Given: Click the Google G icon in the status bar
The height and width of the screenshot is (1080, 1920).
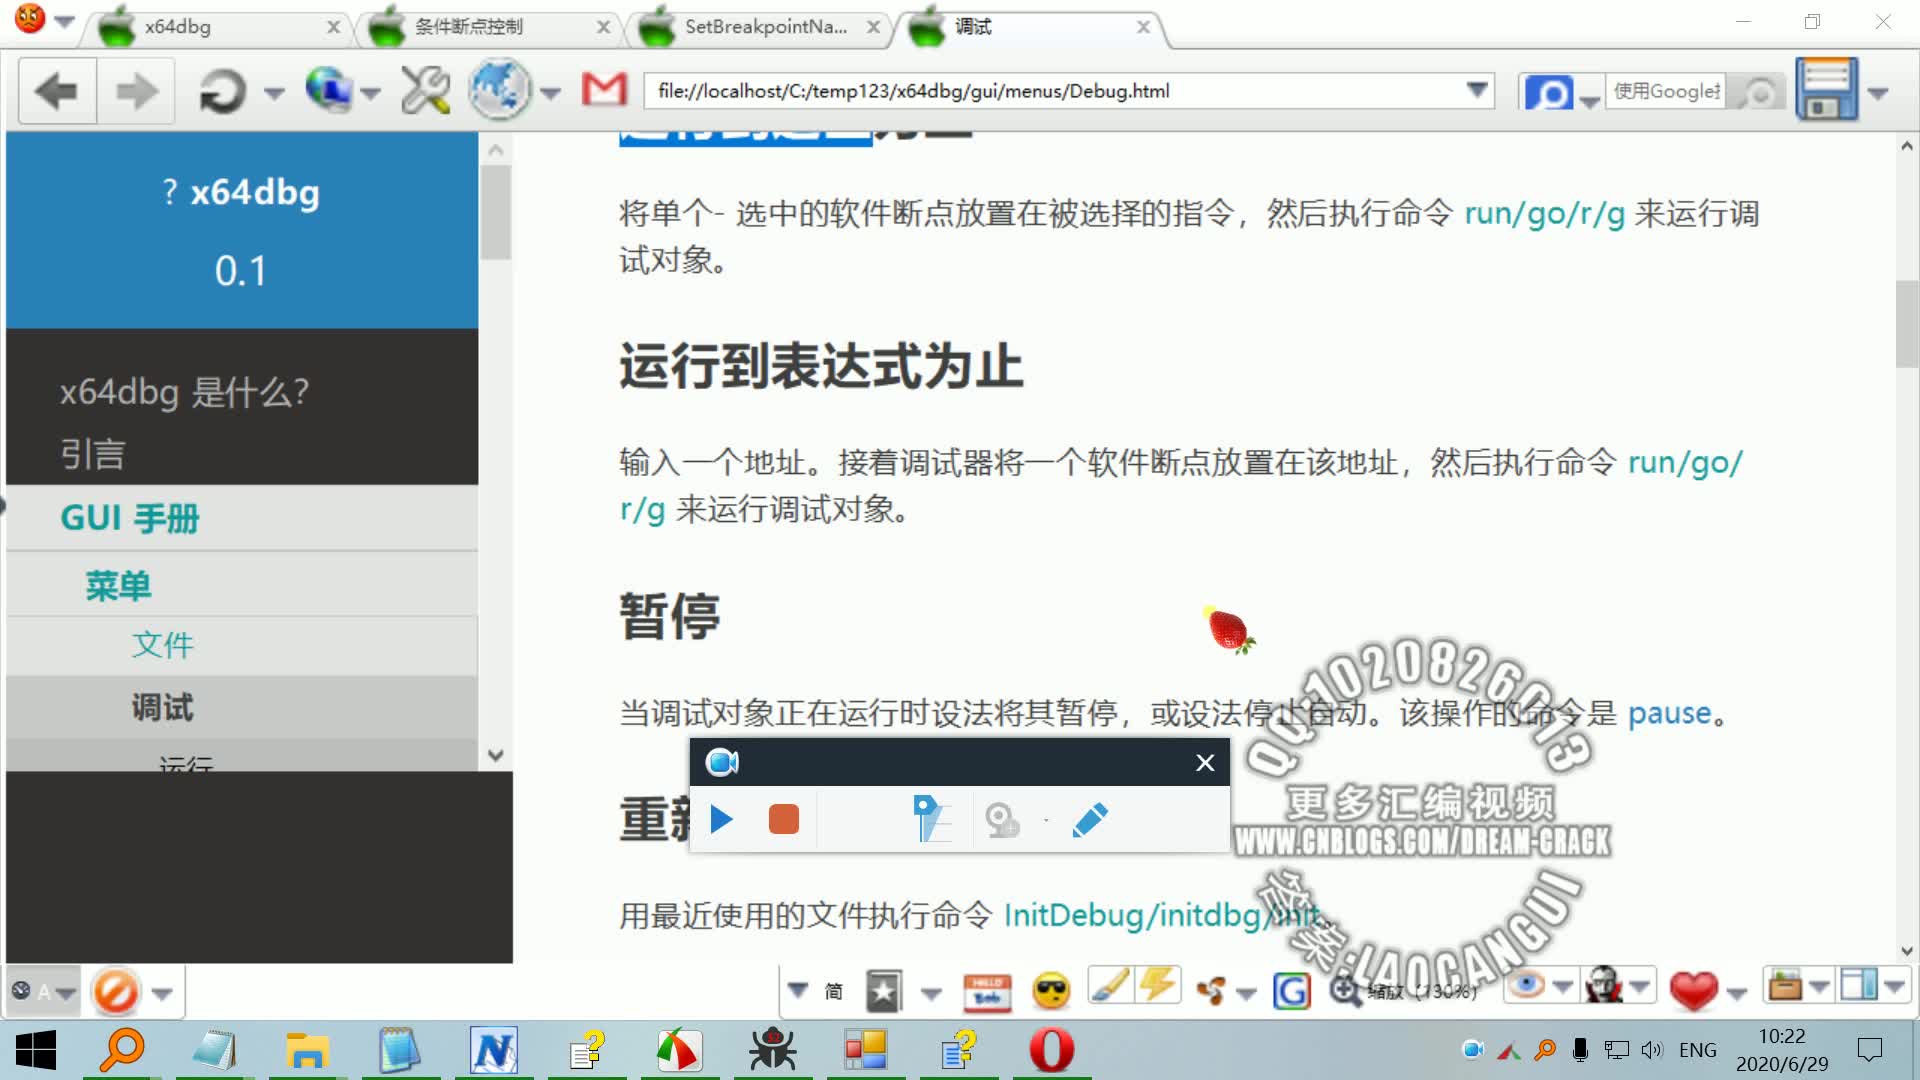Looking at the screenshot, I should point(1292,990).
